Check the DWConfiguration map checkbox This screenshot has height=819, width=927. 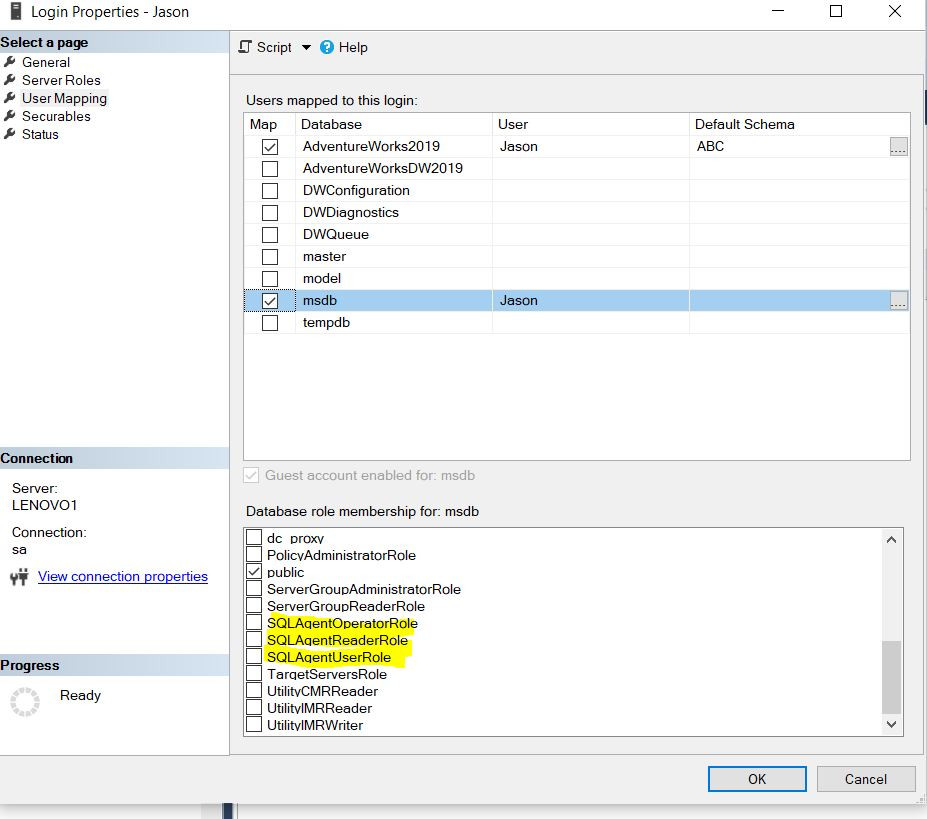click(270, 191)
